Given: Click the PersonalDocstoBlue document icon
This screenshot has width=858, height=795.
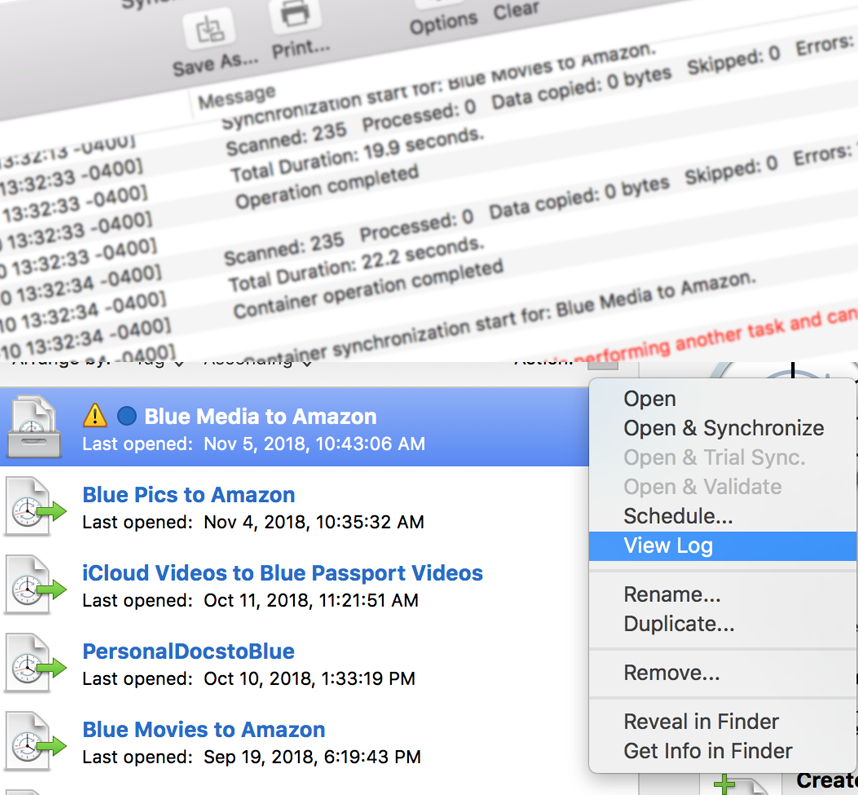Looking at the screenshot, I should [35, 663].
